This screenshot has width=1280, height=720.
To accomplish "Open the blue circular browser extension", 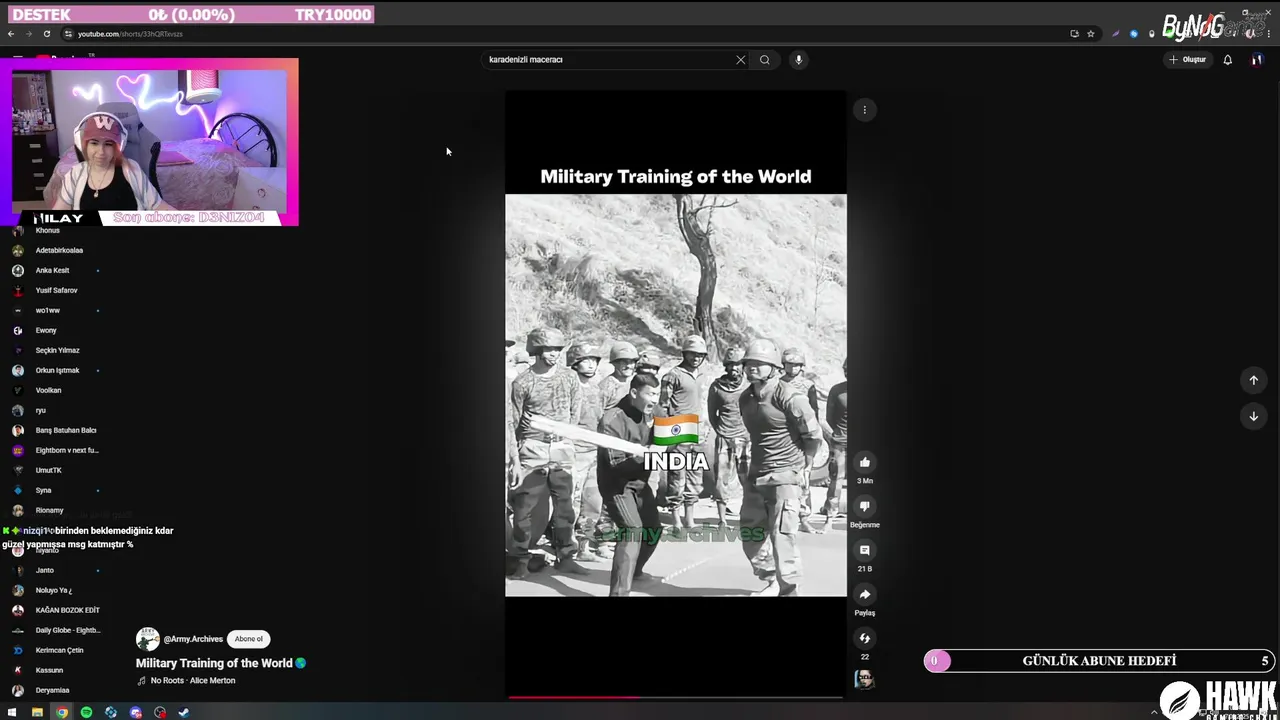I will pos(1134,34).
